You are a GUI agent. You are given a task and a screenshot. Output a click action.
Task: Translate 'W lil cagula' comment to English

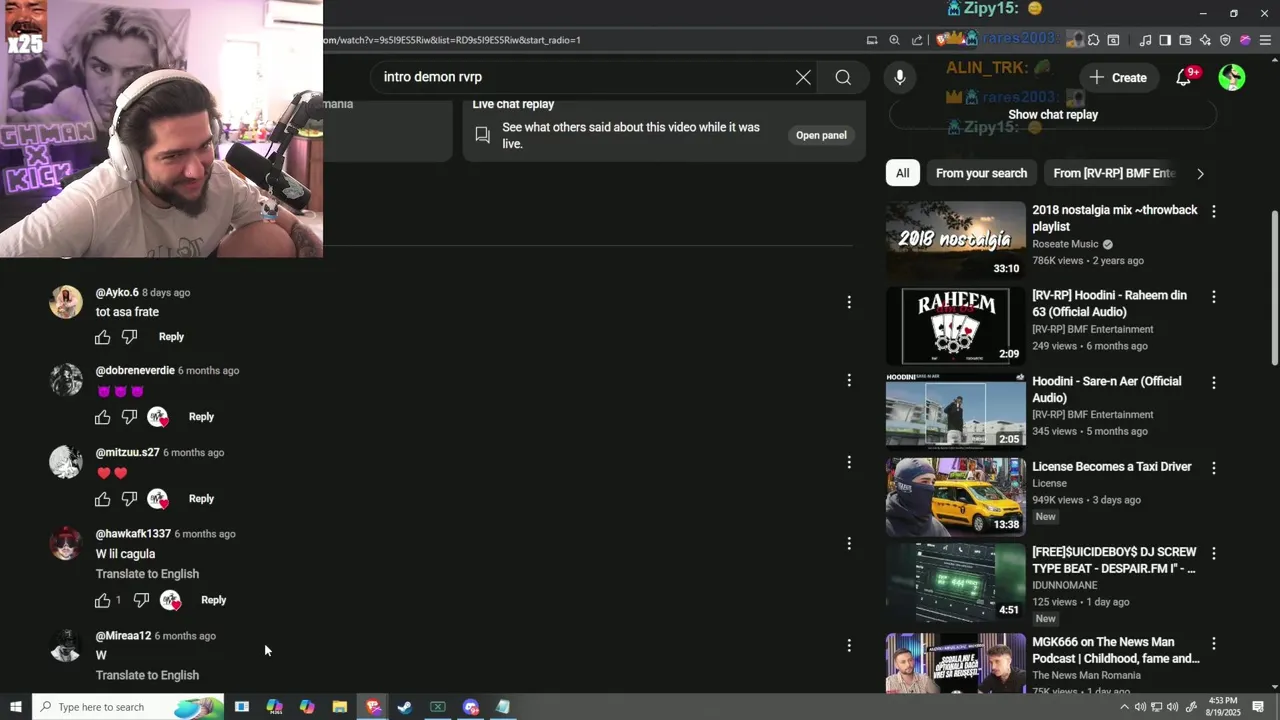pos(147,574)
